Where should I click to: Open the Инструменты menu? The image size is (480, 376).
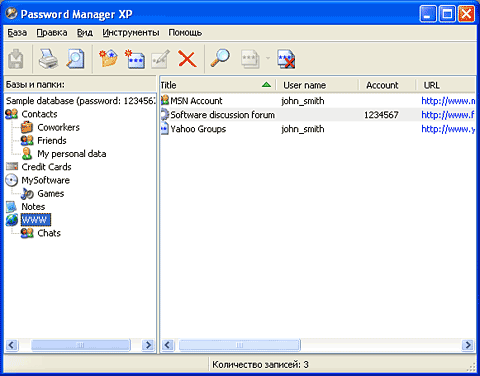click(131, 33)
